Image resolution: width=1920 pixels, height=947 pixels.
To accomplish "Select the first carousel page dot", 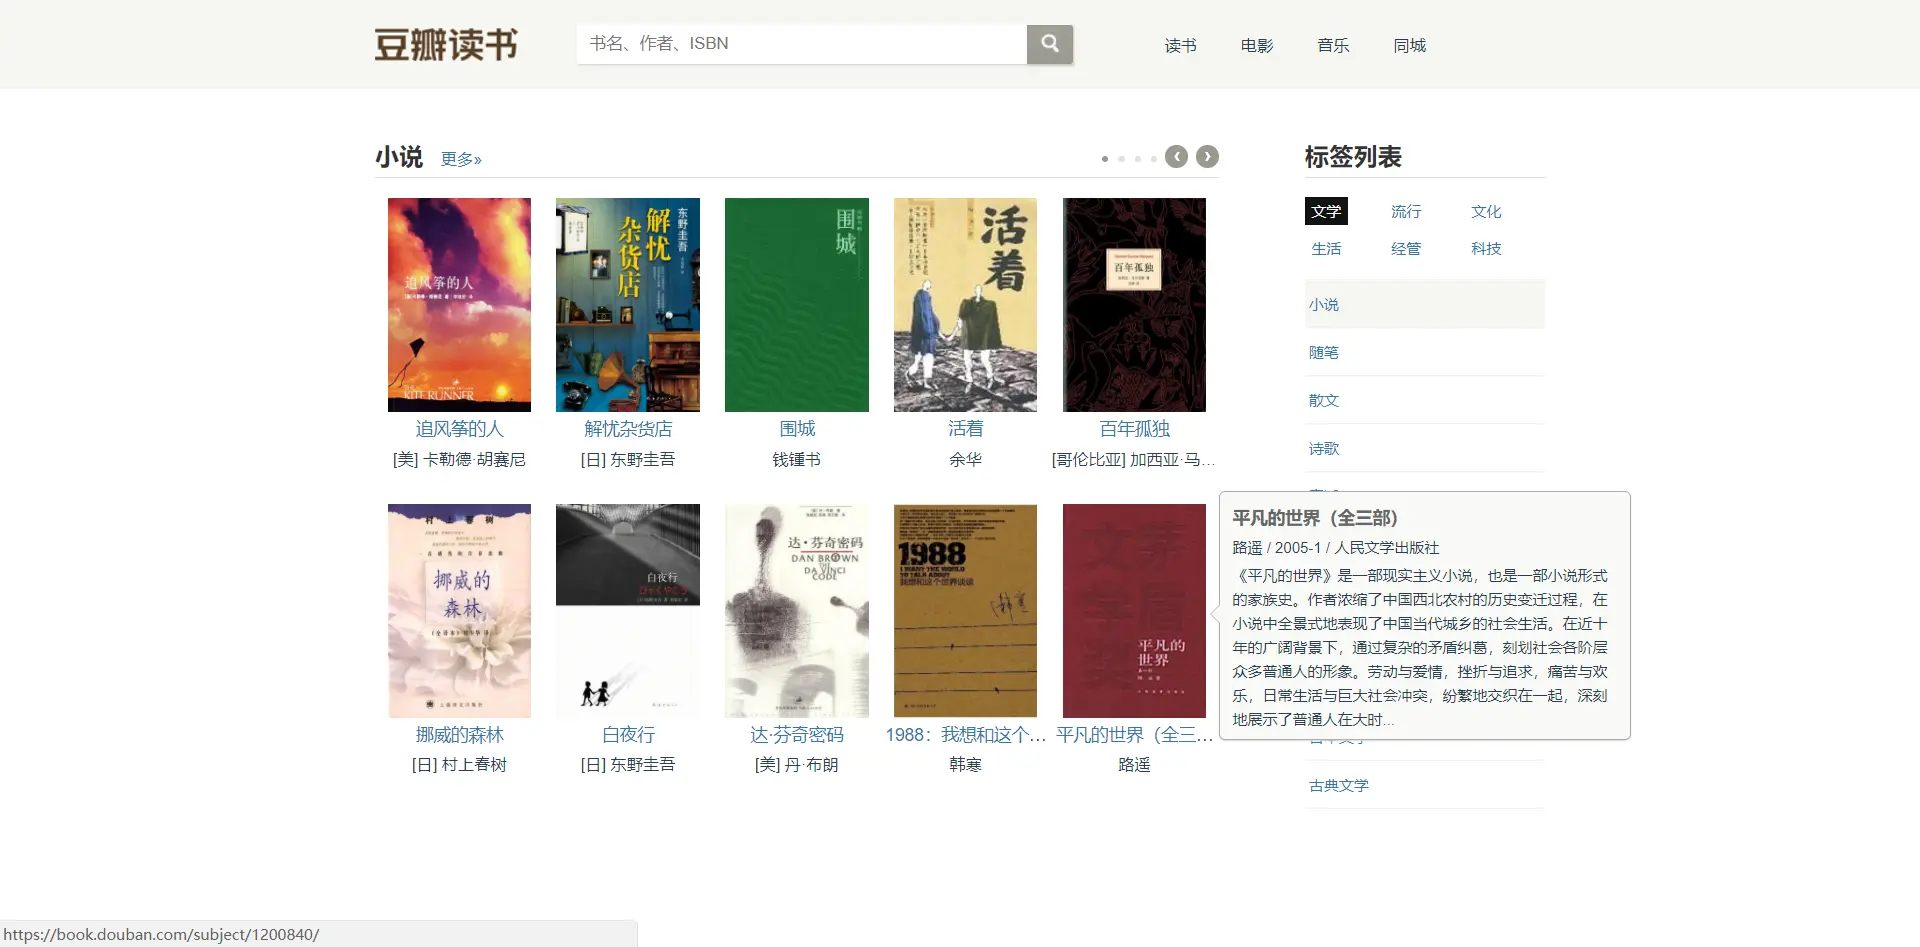I will 1105,159.
